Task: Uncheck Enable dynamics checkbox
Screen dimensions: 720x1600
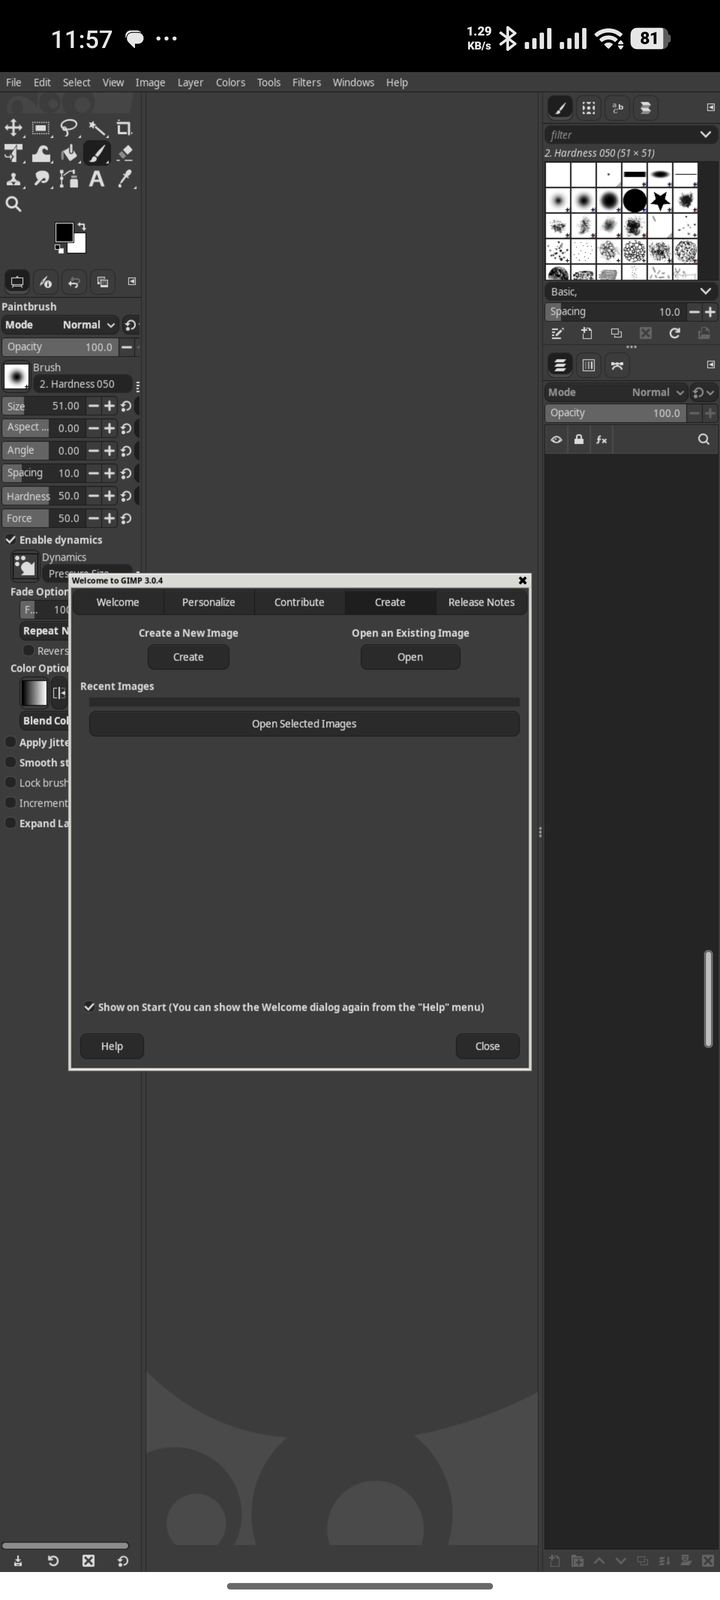Action: [11, 540]
